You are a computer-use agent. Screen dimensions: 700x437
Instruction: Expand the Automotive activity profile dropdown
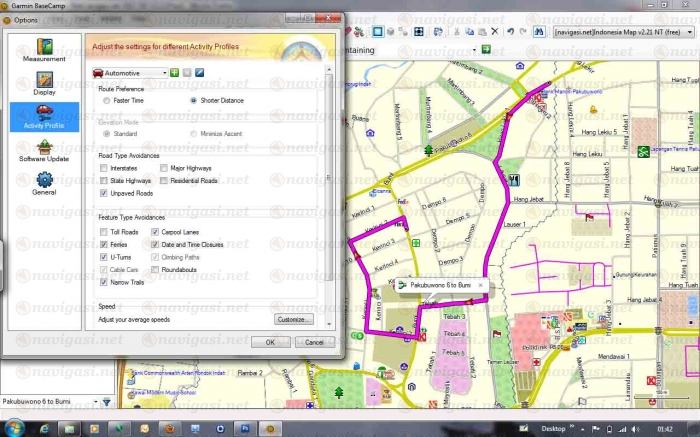pos(164,73)
